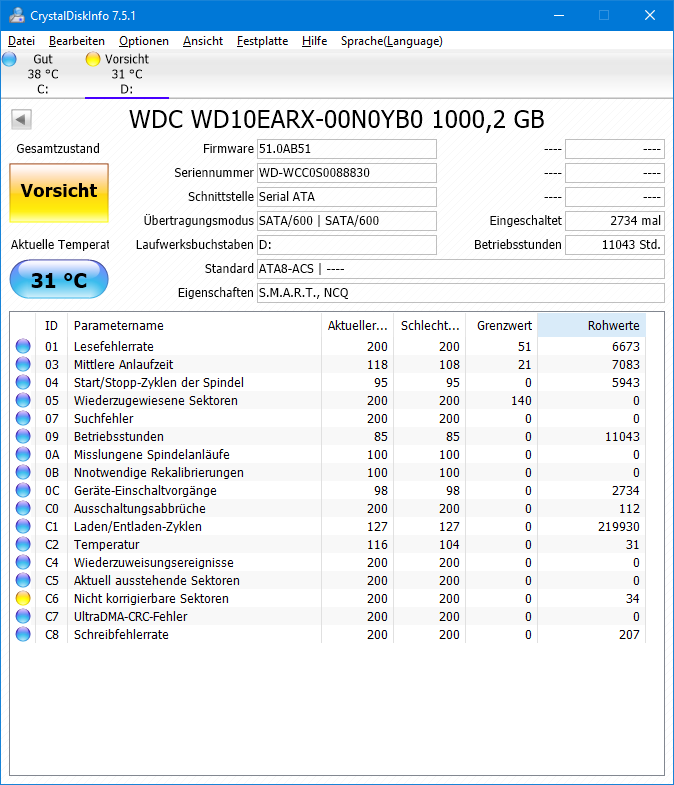Click the Übertragungsmodus field SATA/600

tap(347, 221)
